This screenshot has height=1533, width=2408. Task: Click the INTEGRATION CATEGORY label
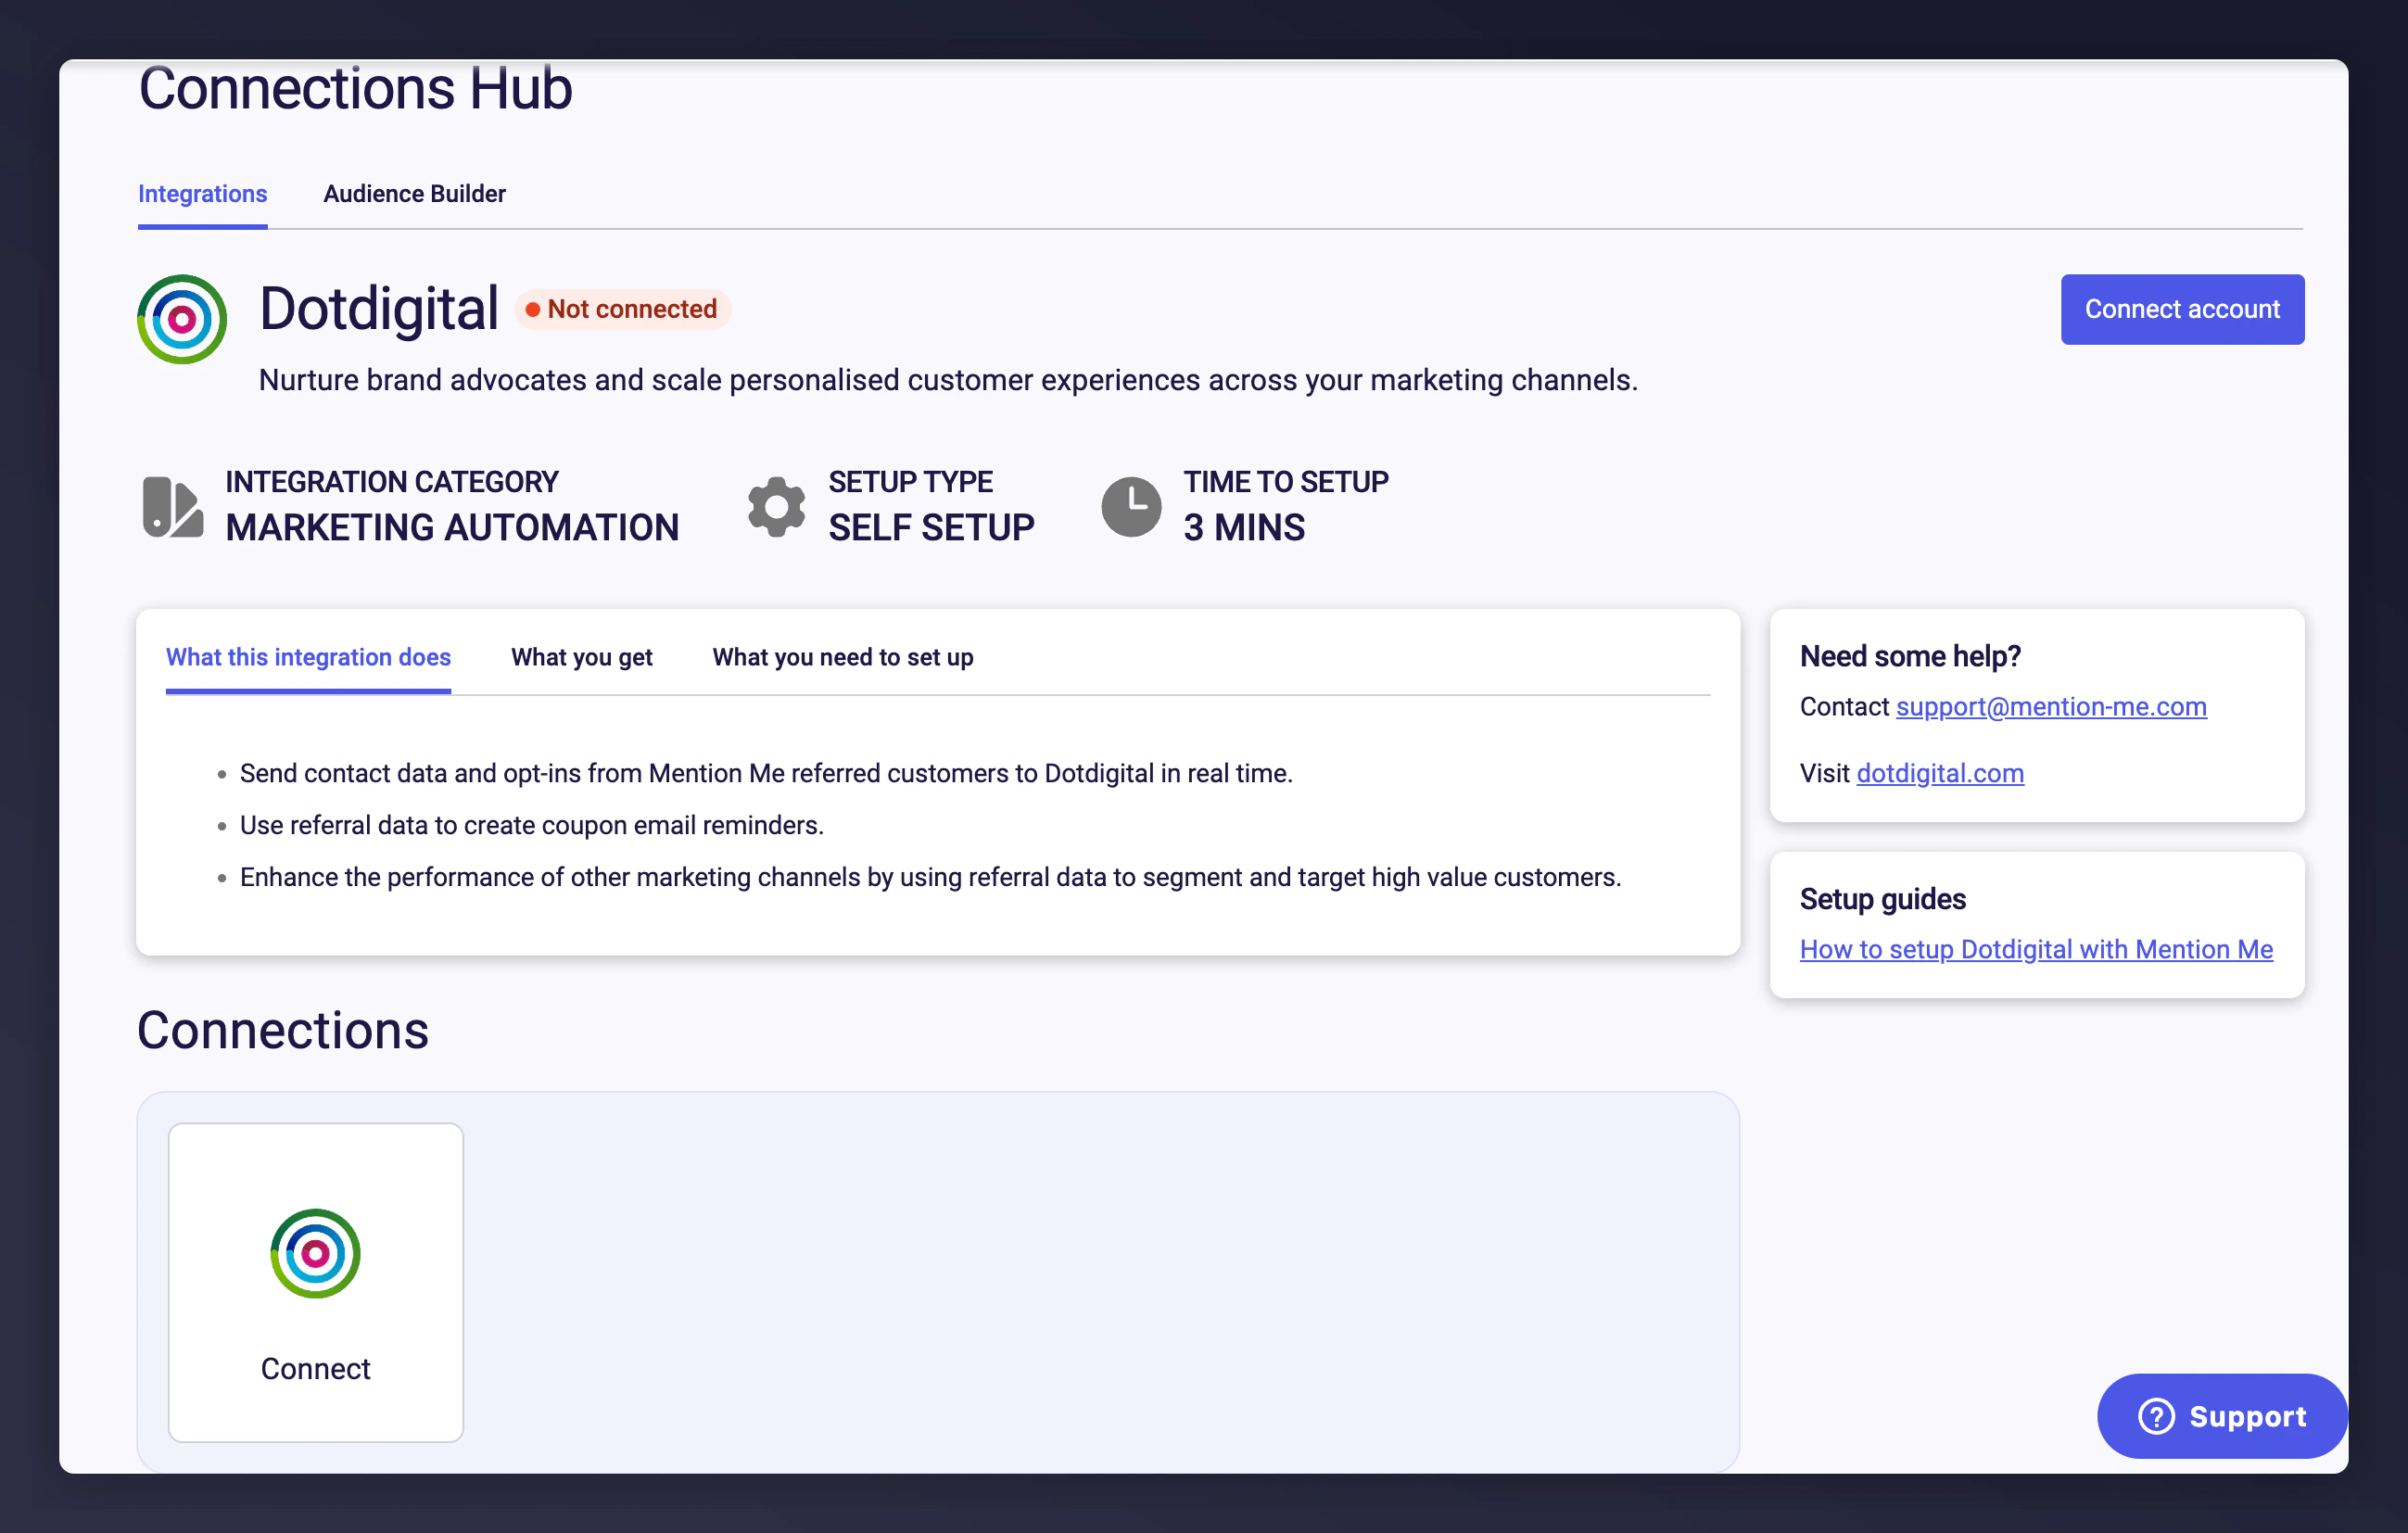(392, 482)
